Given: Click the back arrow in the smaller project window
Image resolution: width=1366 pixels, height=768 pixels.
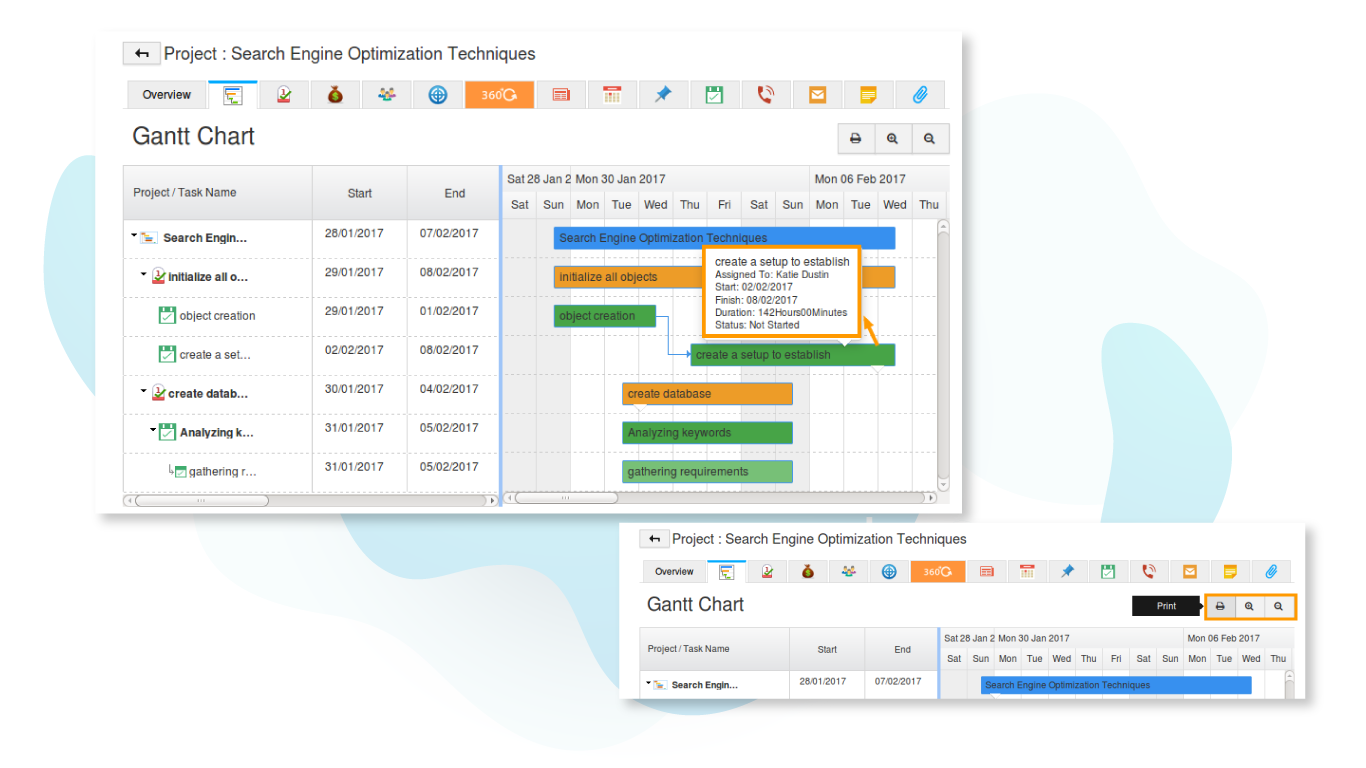Looking at the screenshot, I should pyautogui.click(x=654, y=539).
